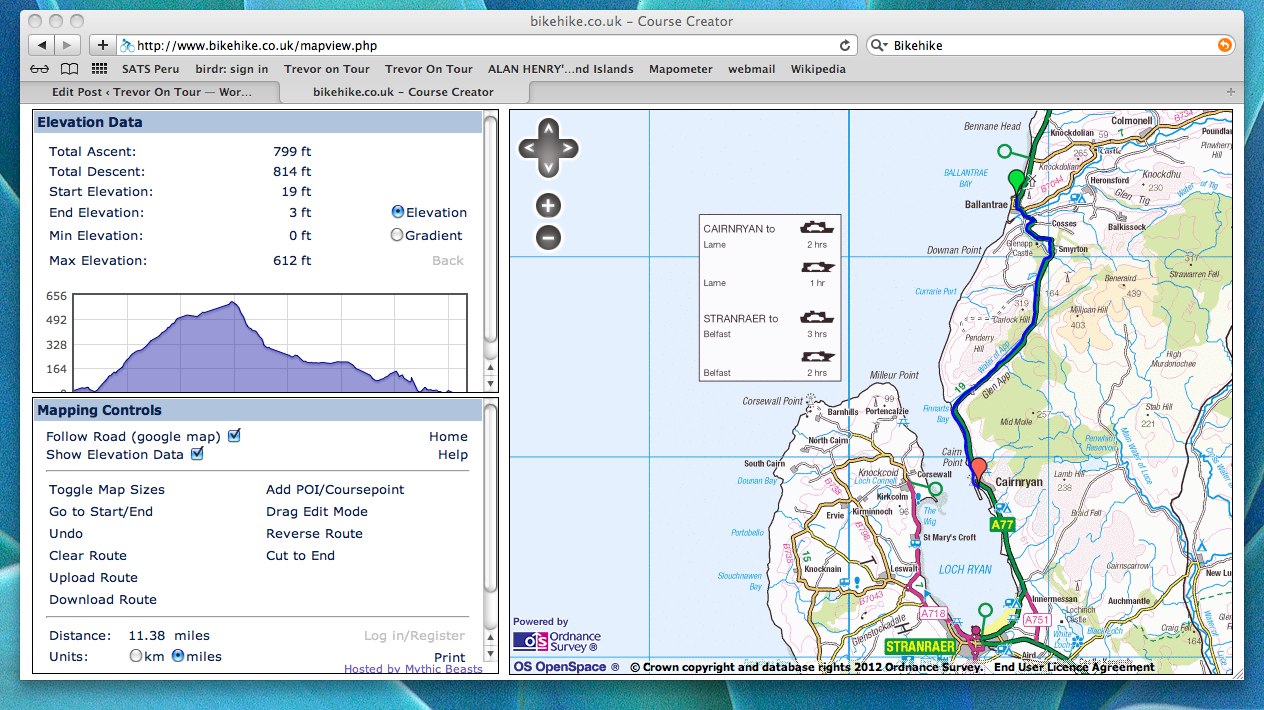Open Reading List glasses icon
Screen dimensions: 1264x710
click(x=39, y=69)
